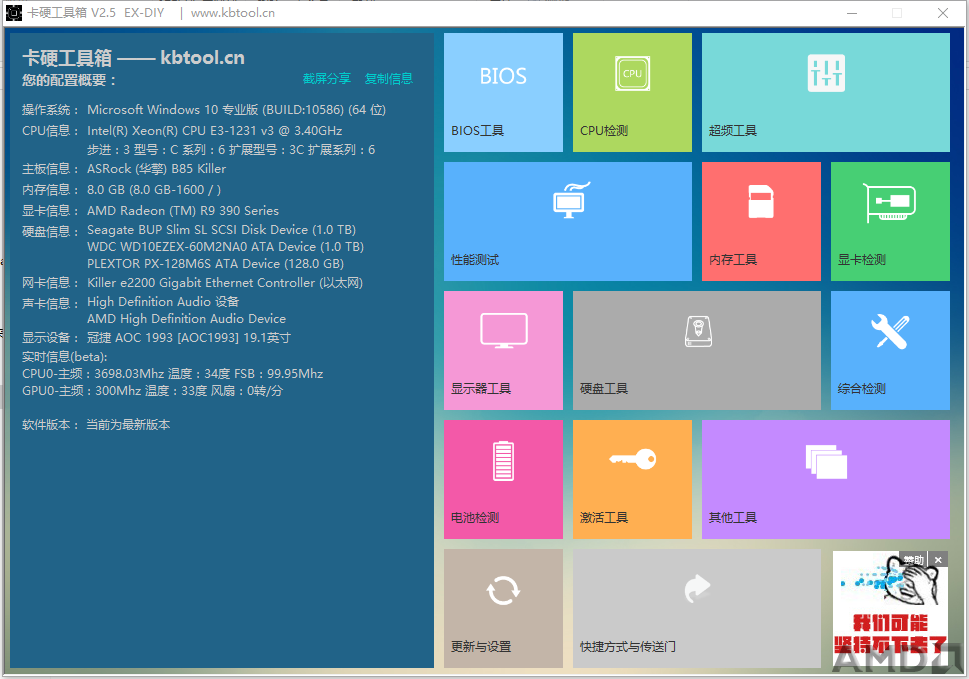
Task: Click the '您的配置概要：' subtitle
Action: [x=69, y=80]
